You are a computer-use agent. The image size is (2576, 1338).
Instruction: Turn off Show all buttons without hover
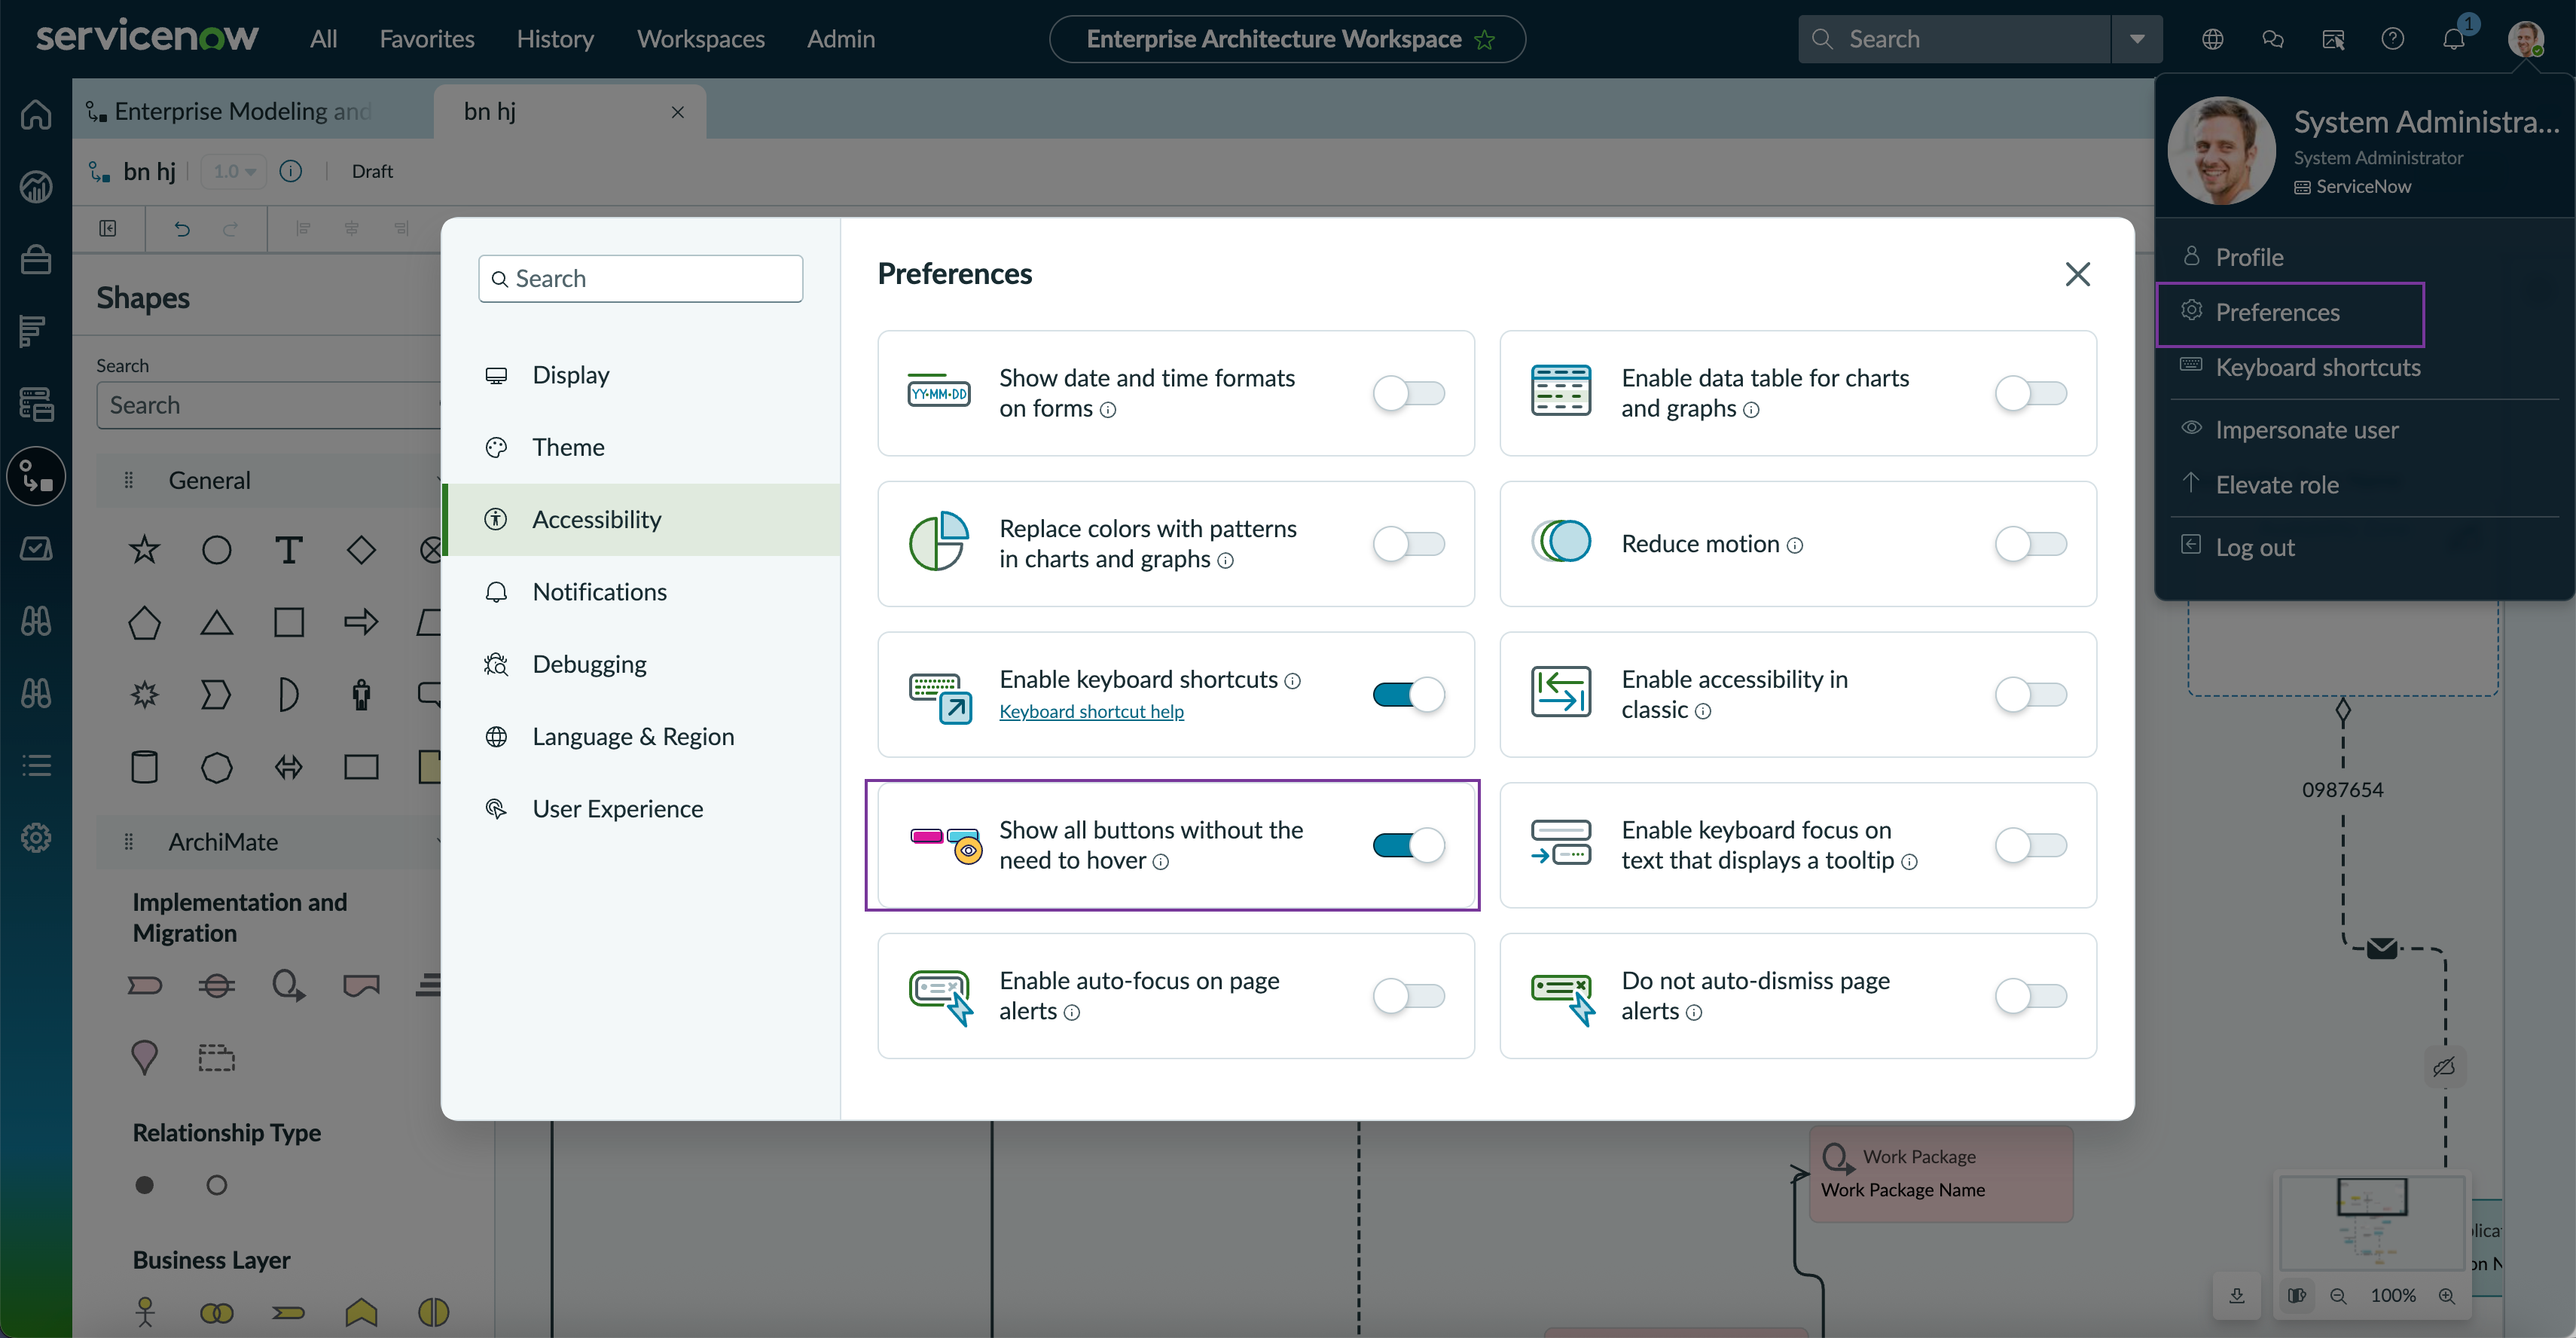[x=1409, y=845]
